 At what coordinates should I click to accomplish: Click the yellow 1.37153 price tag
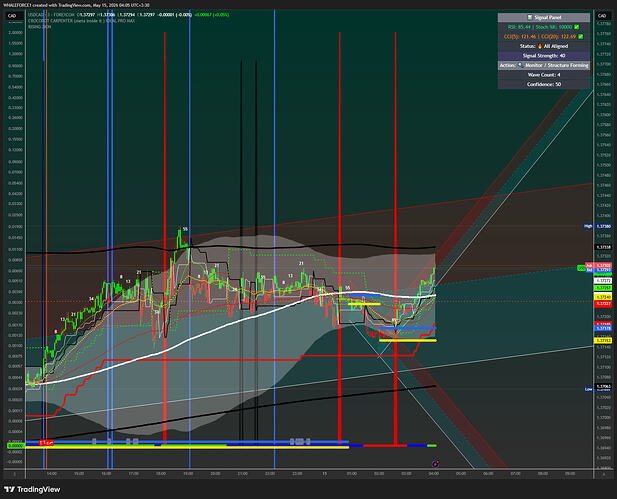click(x=603, y=340)
